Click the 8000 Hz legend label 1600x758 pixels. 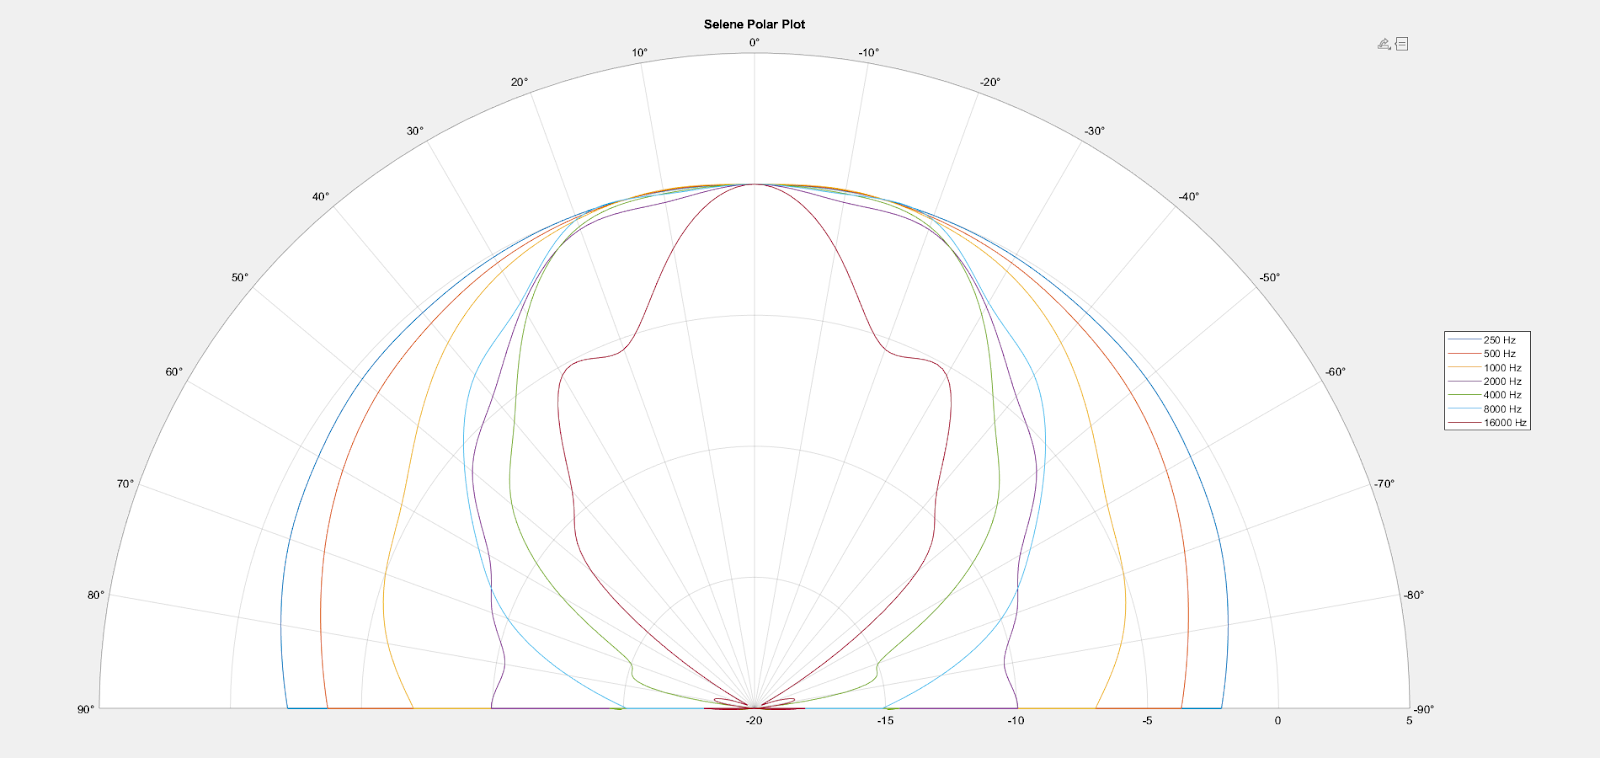click(x=1502, y=409)
